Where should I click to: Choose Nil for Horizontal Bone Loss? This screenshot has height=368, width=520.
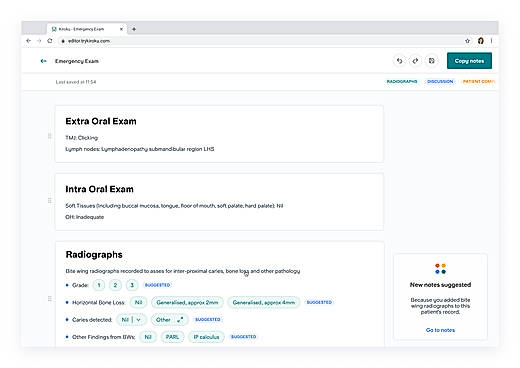point(138,302)
